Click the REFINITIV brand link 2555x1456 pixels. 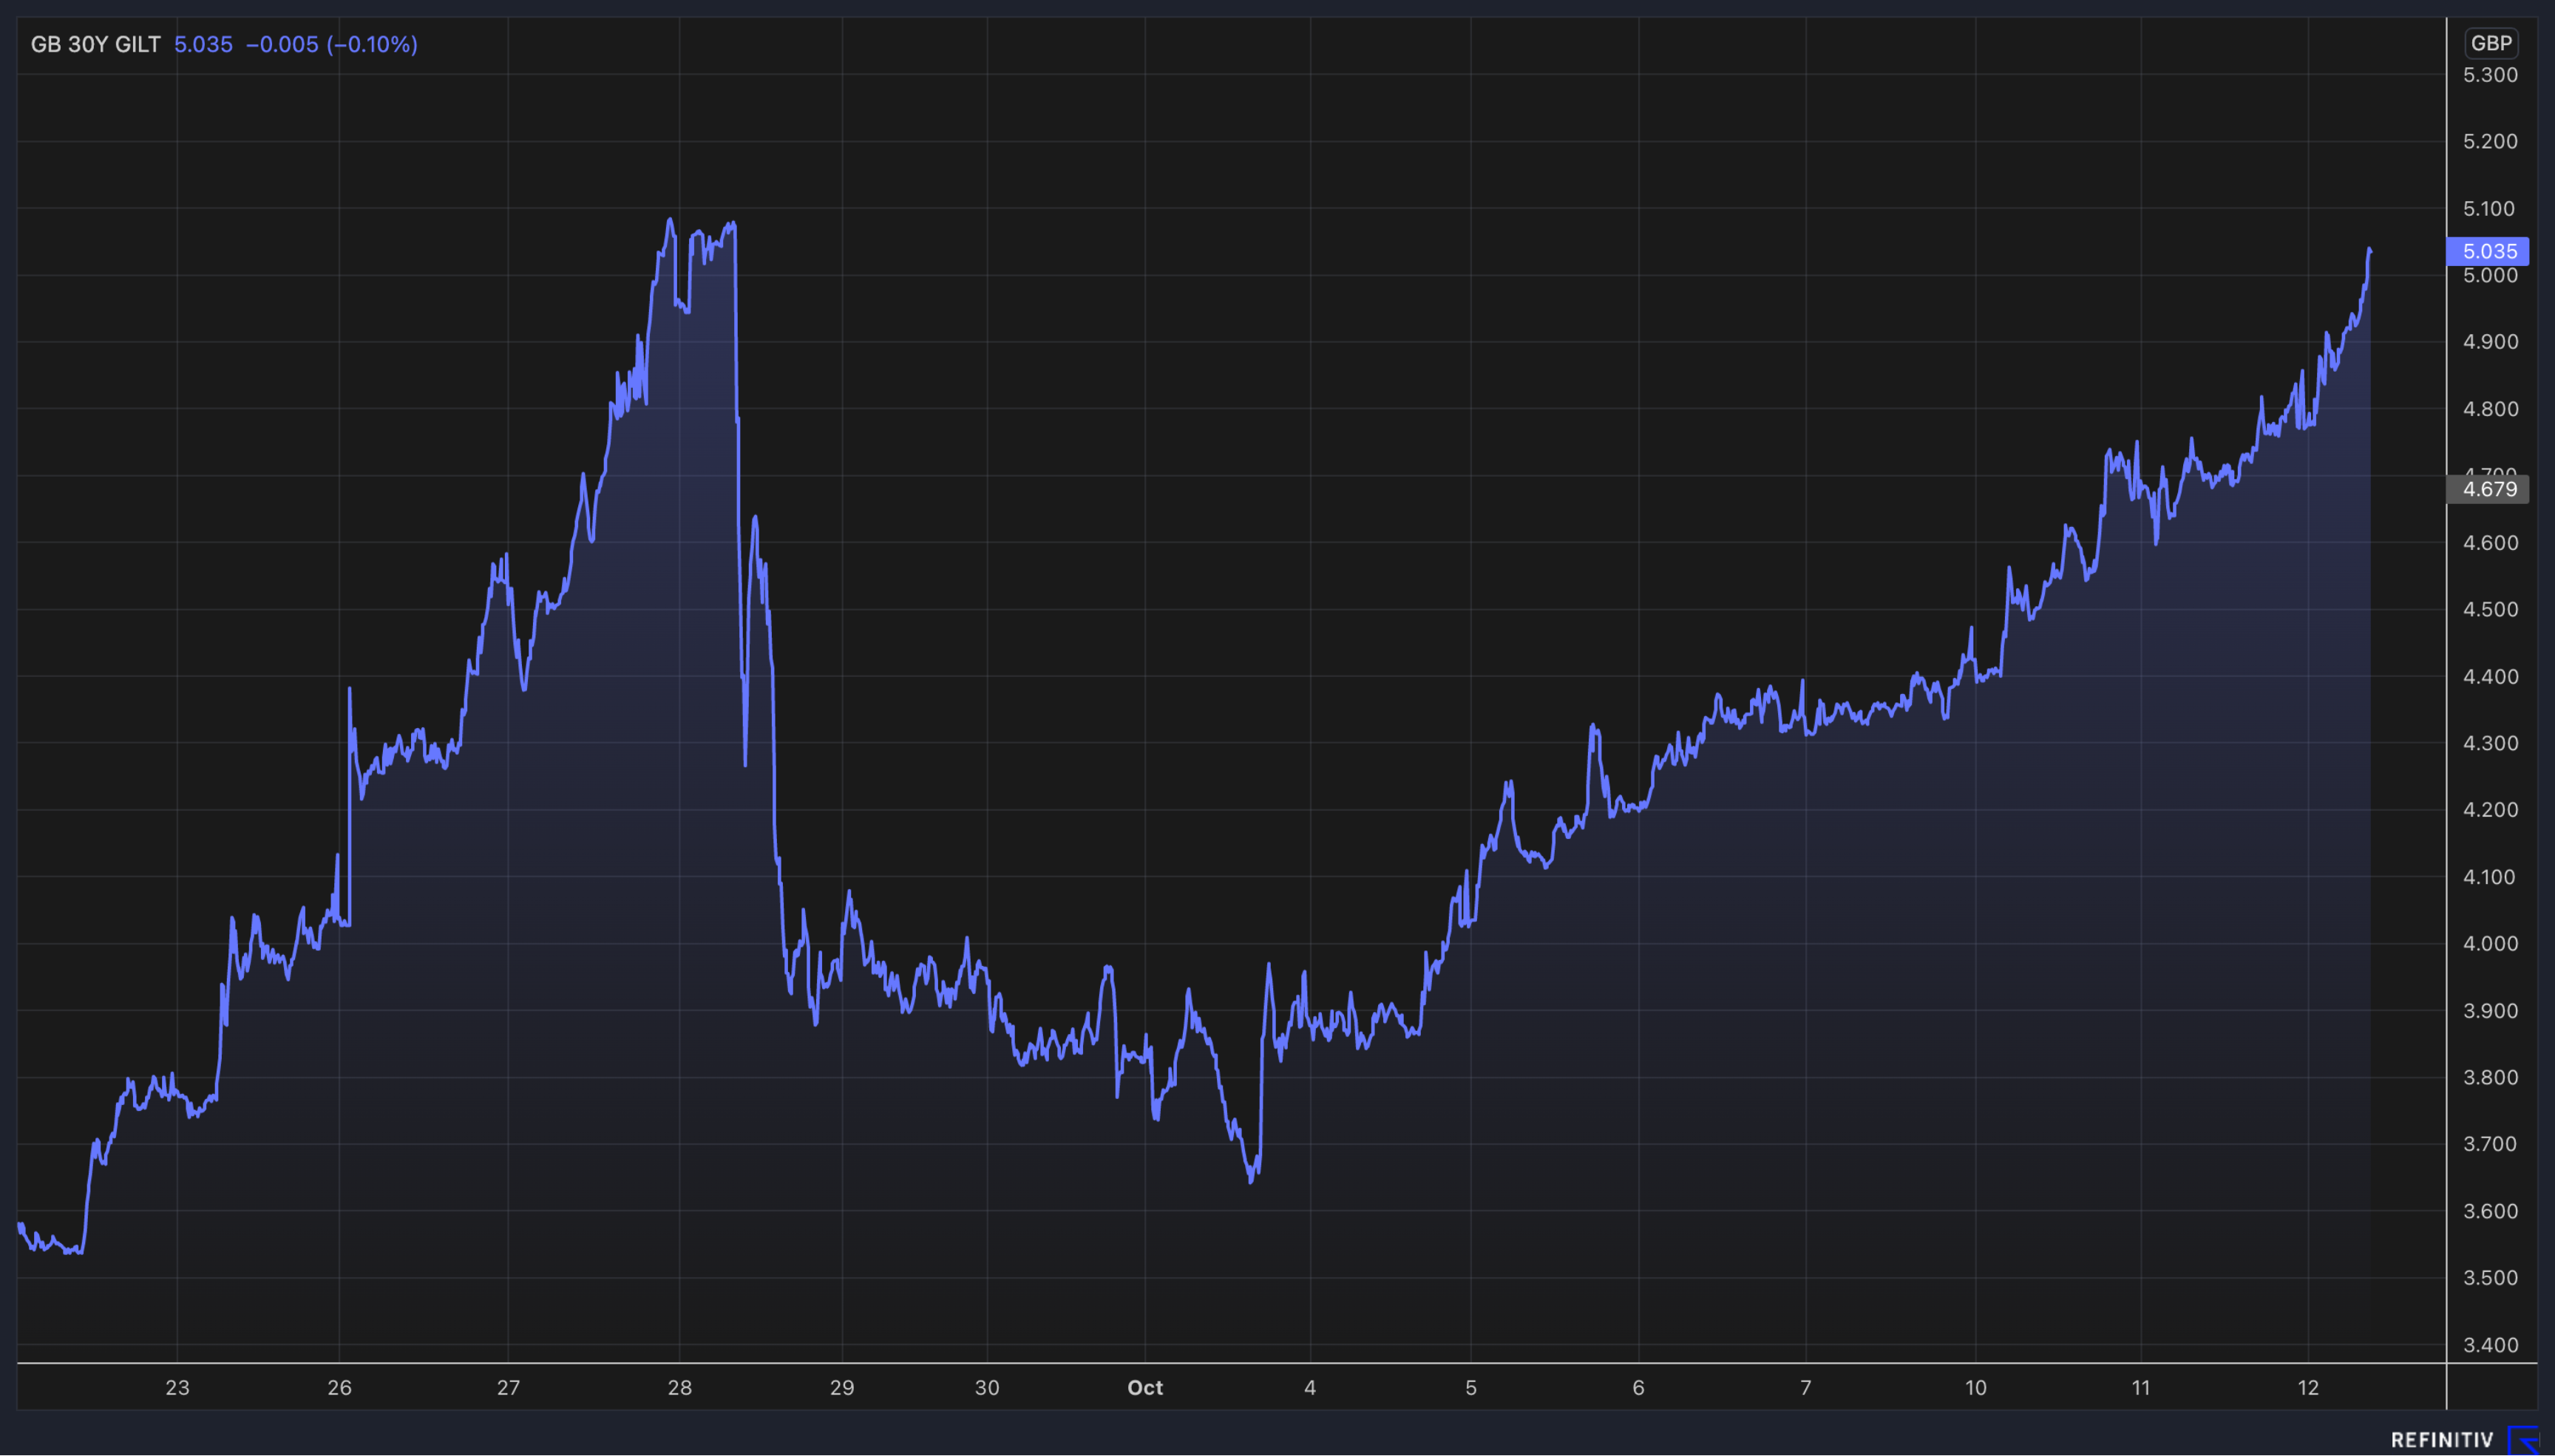(x=2442, y=1440)
